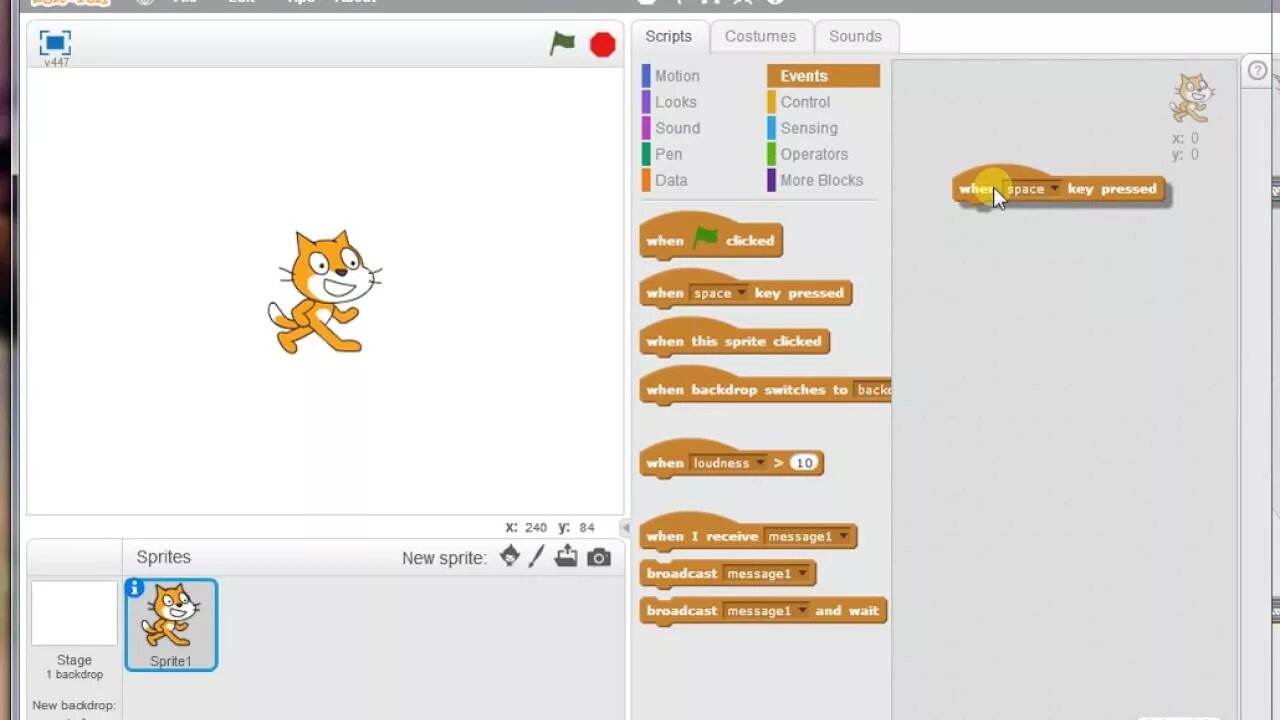Click the when green flag clicked block
Viewport: 1280px width, 720px height.
pyautogui.click(x=710, y=237)
